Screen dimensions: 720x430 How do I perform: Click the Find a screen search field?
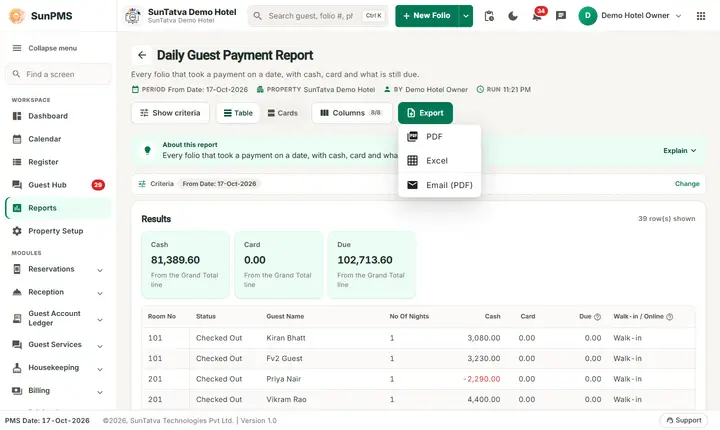click(x=58, y=74)
